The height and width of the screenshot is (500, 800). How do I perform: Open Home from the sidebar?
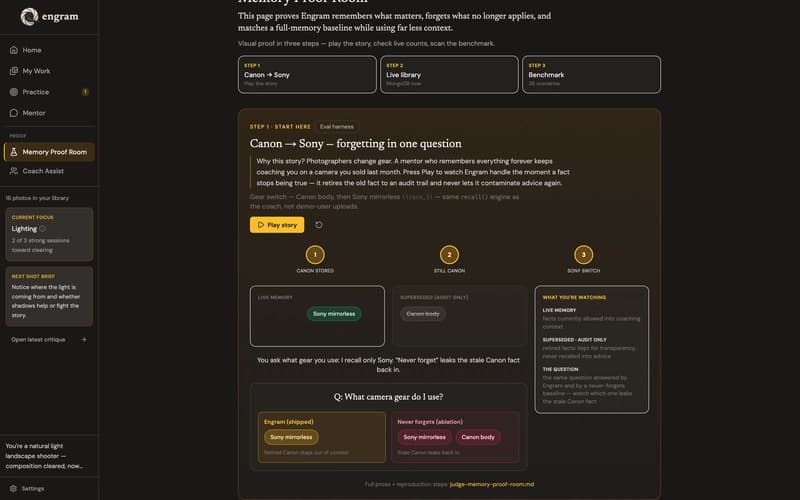coord(49,50)
